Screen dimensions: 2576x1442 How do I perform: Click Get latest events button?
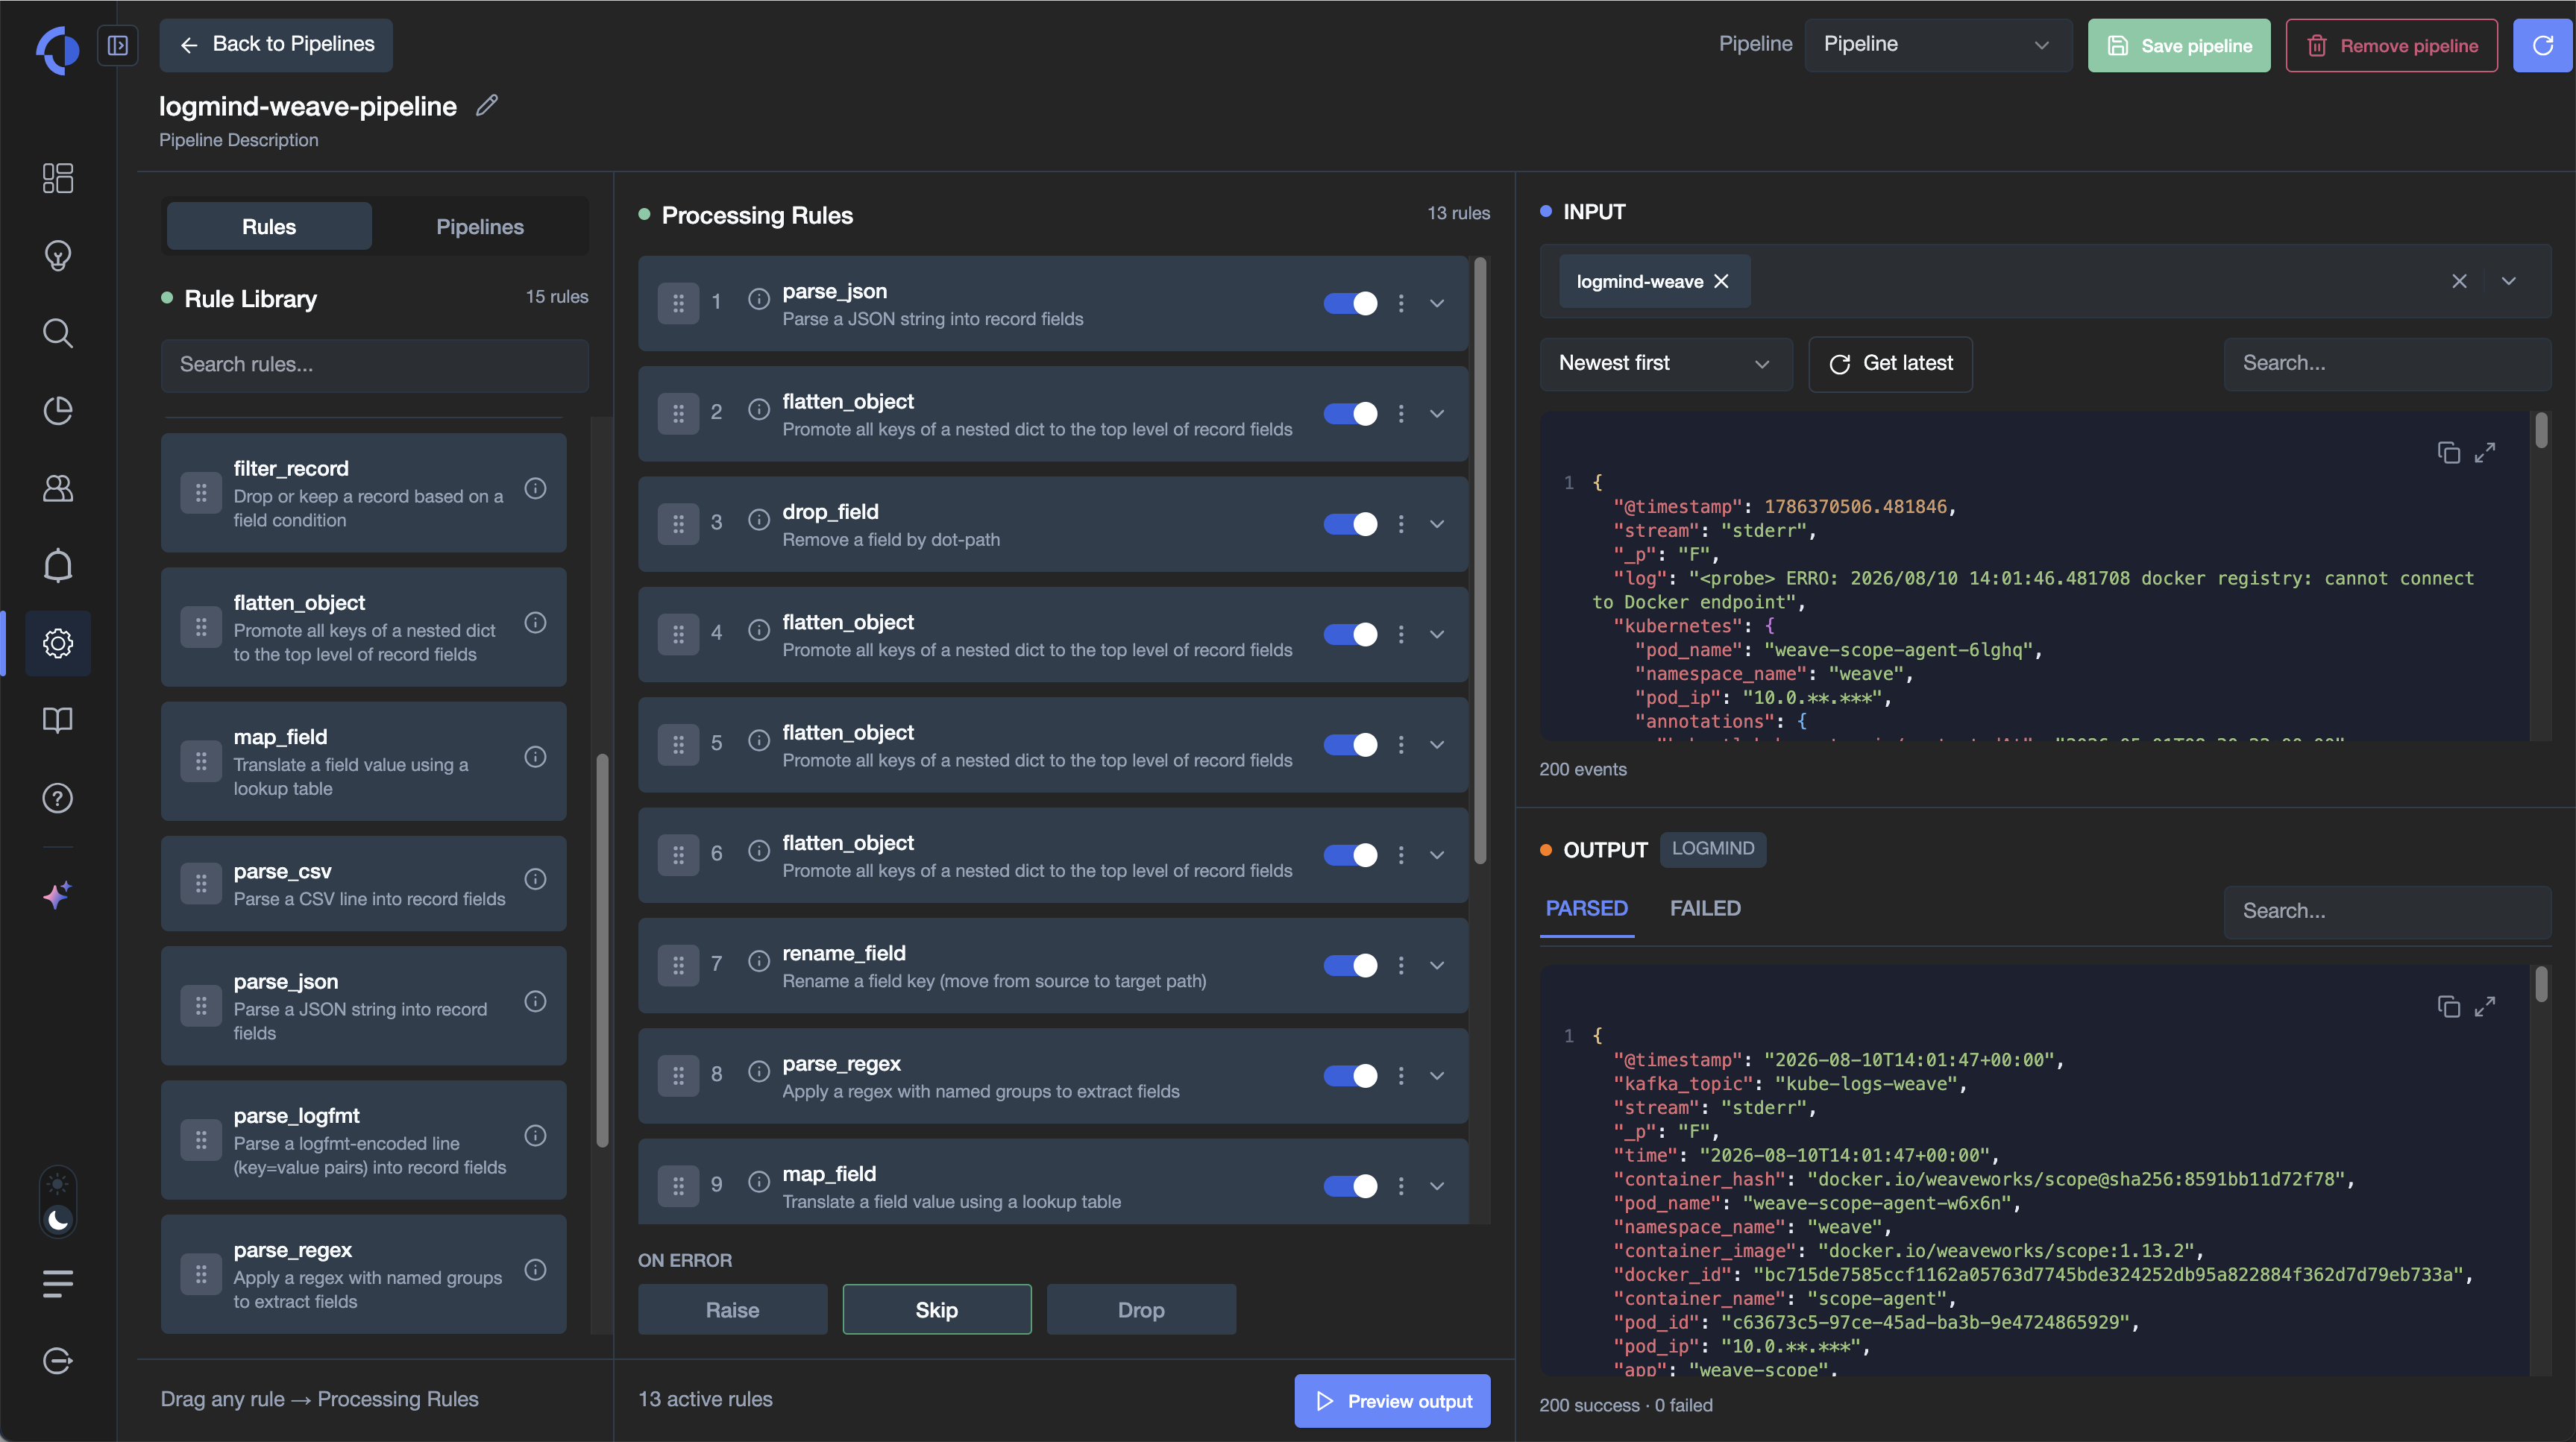point(1890,364)
